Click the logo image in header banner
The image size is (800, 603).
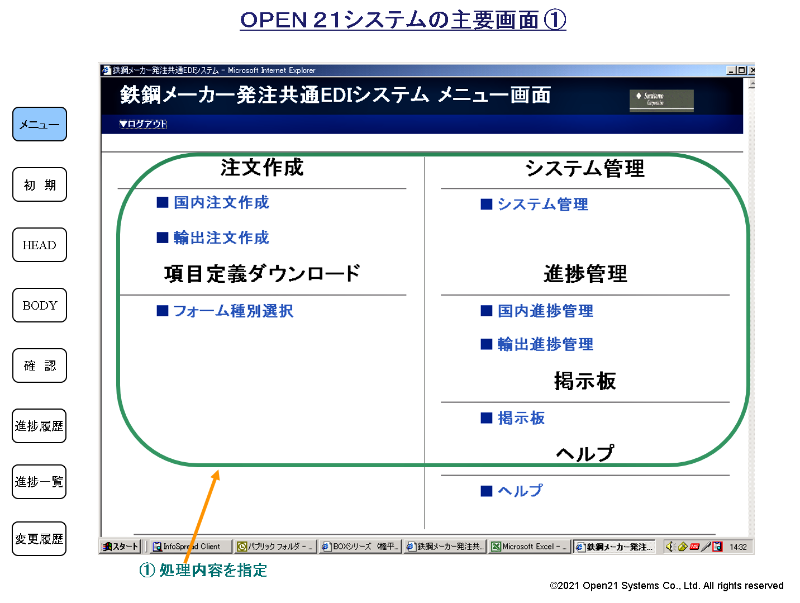click(662, 100)
